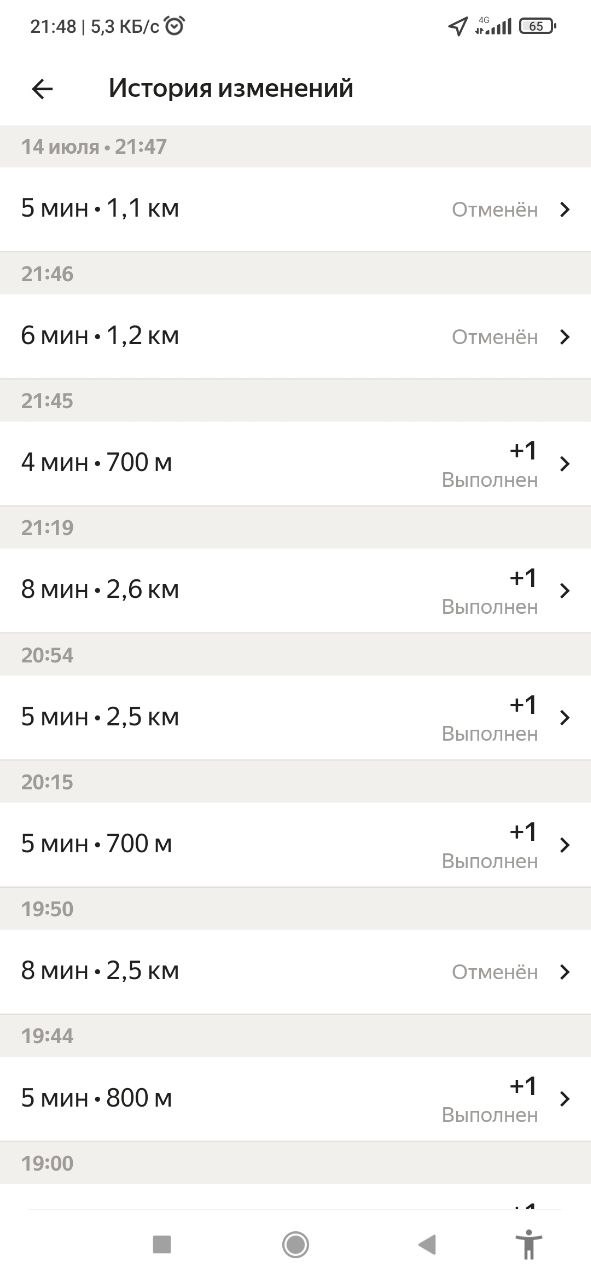Expand the 4 мин 700 м chevron

pos(565,464)
